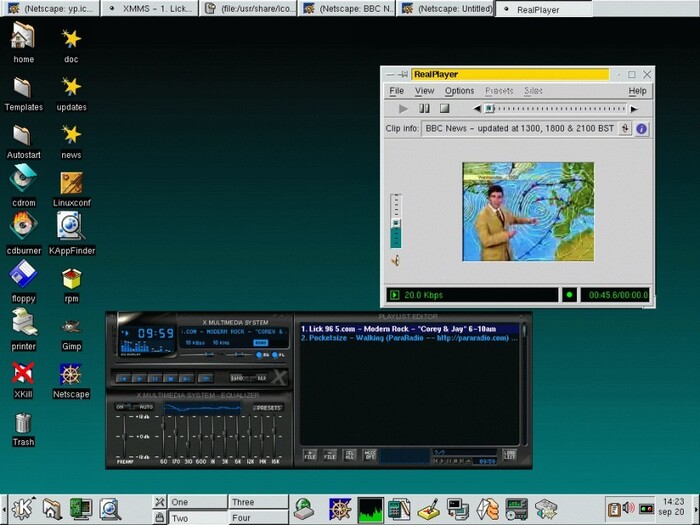
Task: Toggle the XMMS equalizer ON button
Action: point(120,407)
